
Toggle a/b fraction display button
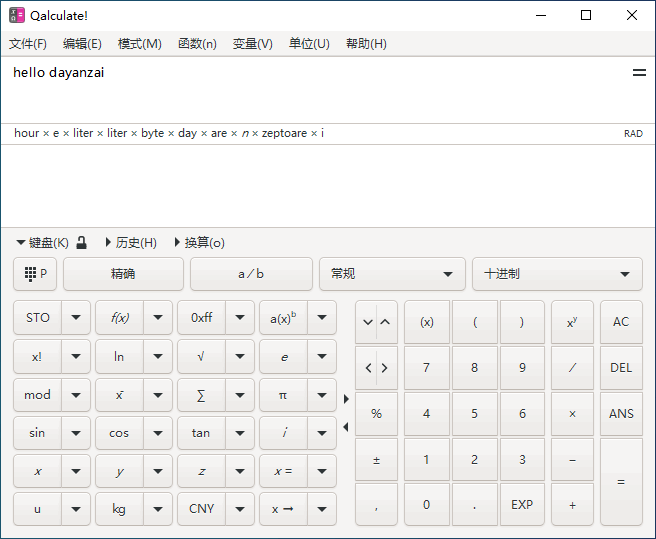pos(251,274)
